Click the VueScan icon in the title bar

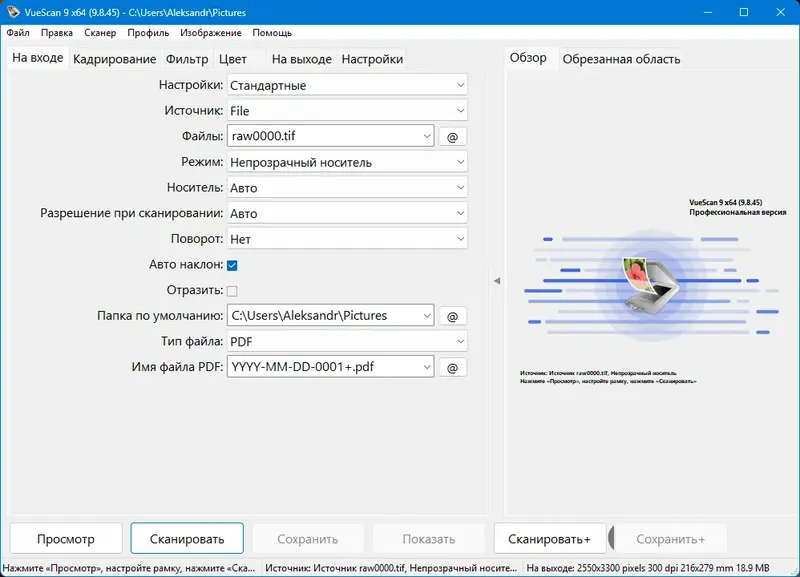click(x=13, y=13)
